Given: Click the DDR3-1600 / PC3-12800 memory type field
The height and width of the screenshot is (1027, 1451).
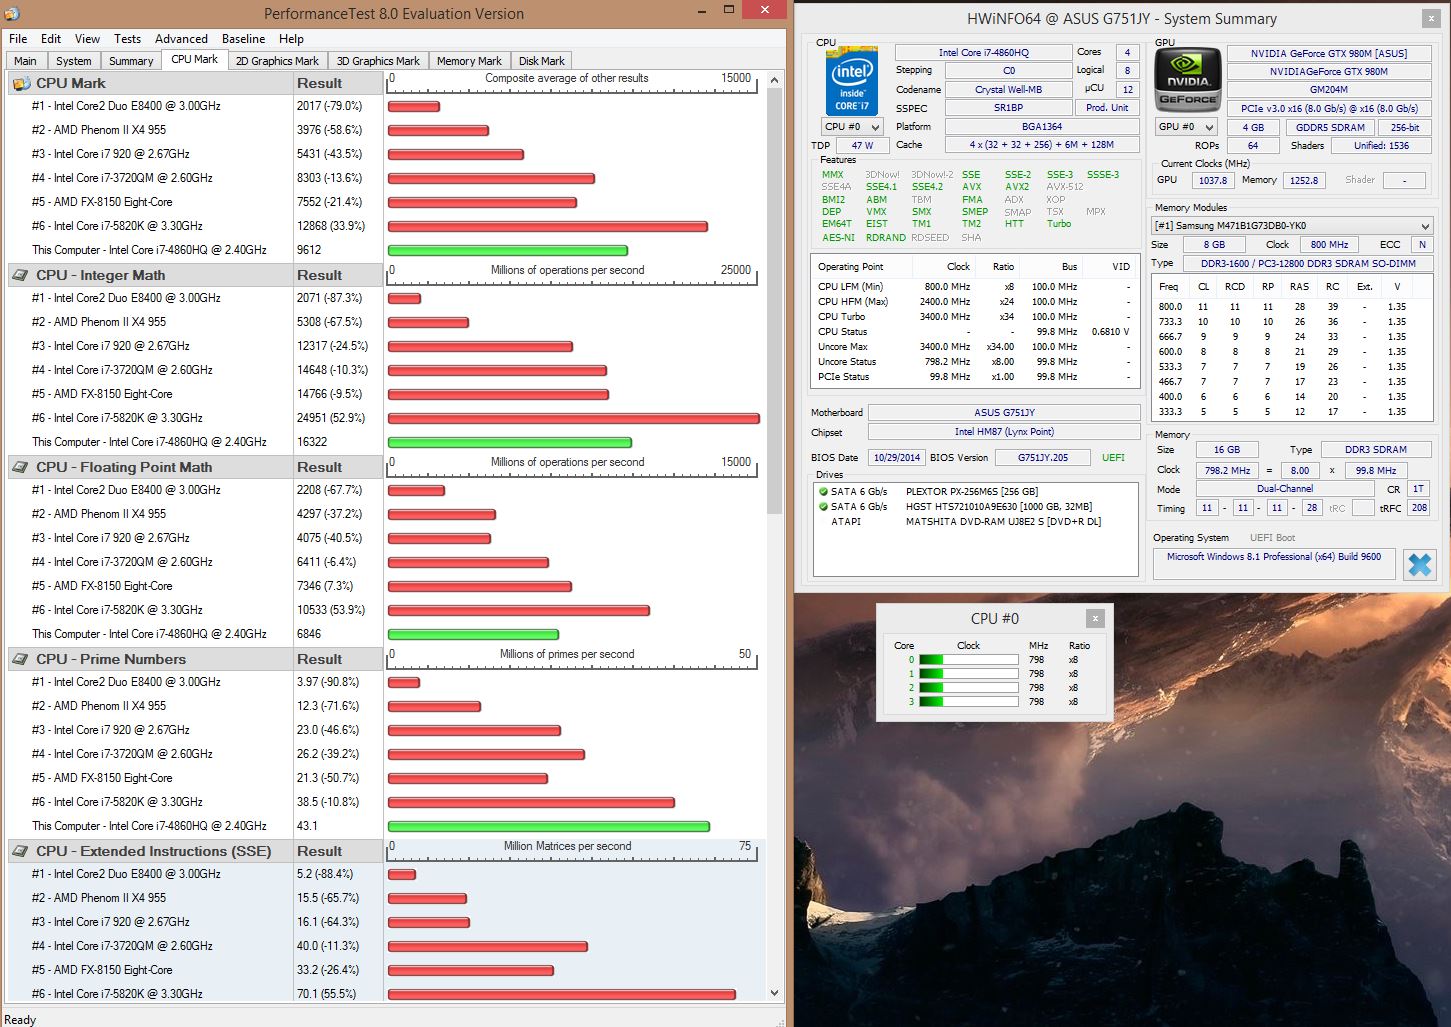Looking at the screenshot, I should [x=1306, y=264].
